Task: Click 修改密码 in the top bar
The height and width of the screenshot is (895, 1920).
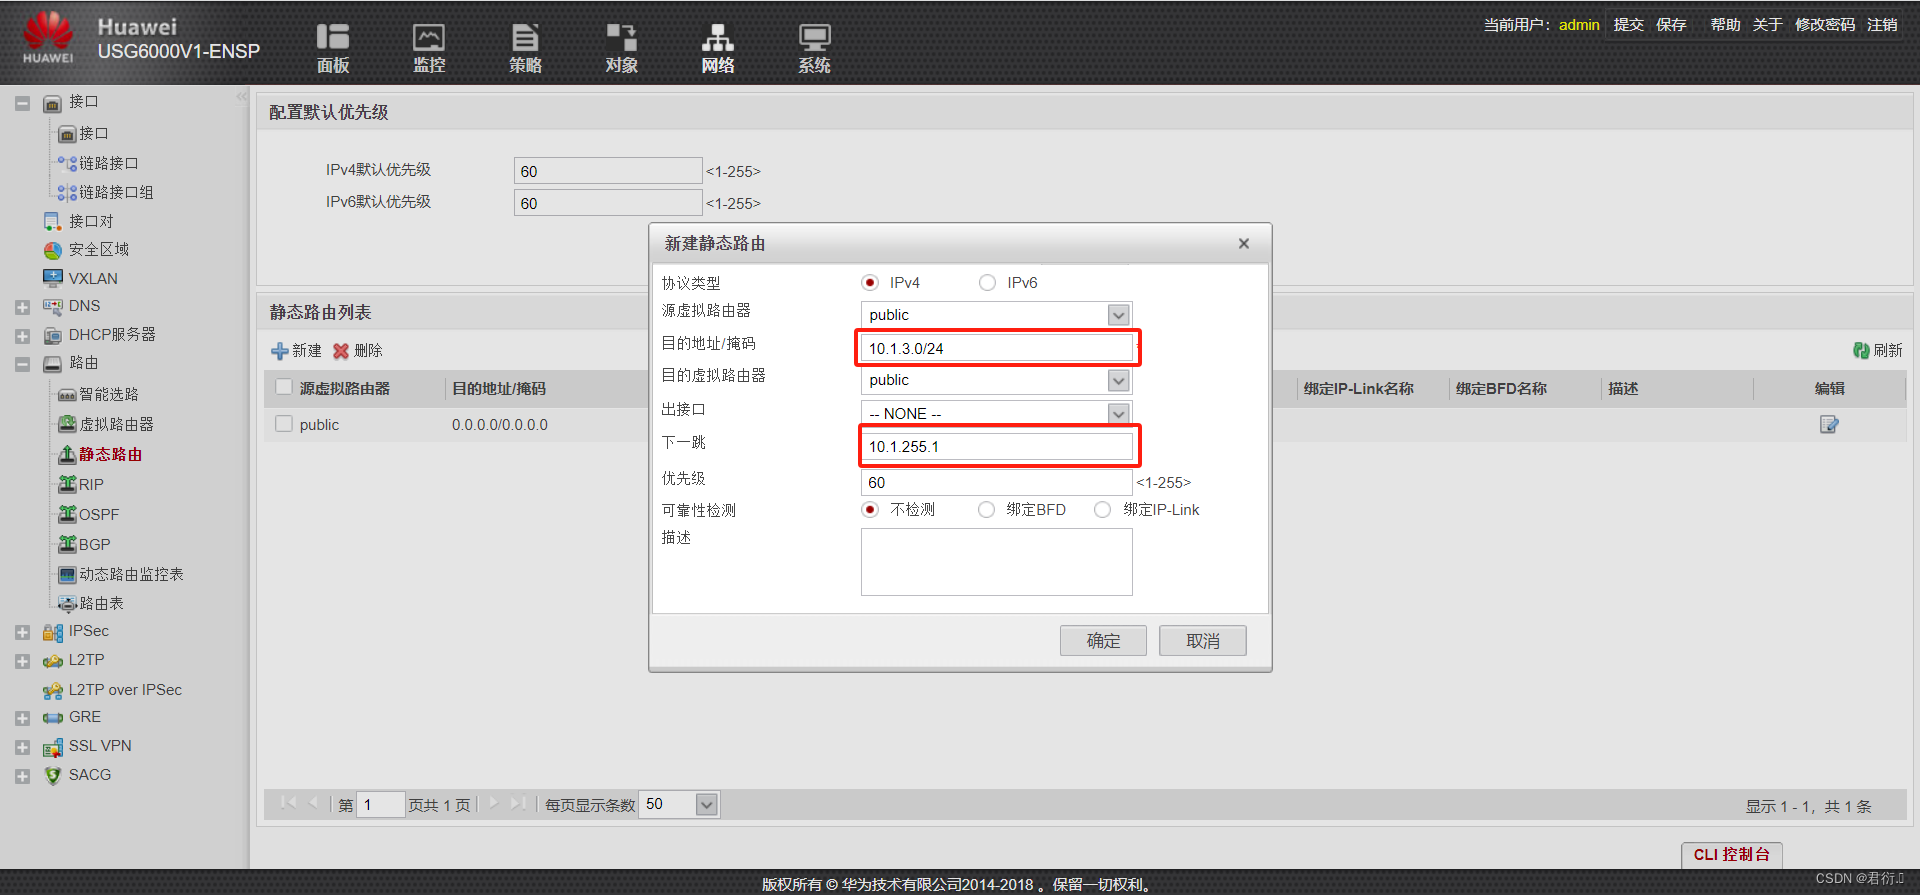Action: tap(1825, 24)
